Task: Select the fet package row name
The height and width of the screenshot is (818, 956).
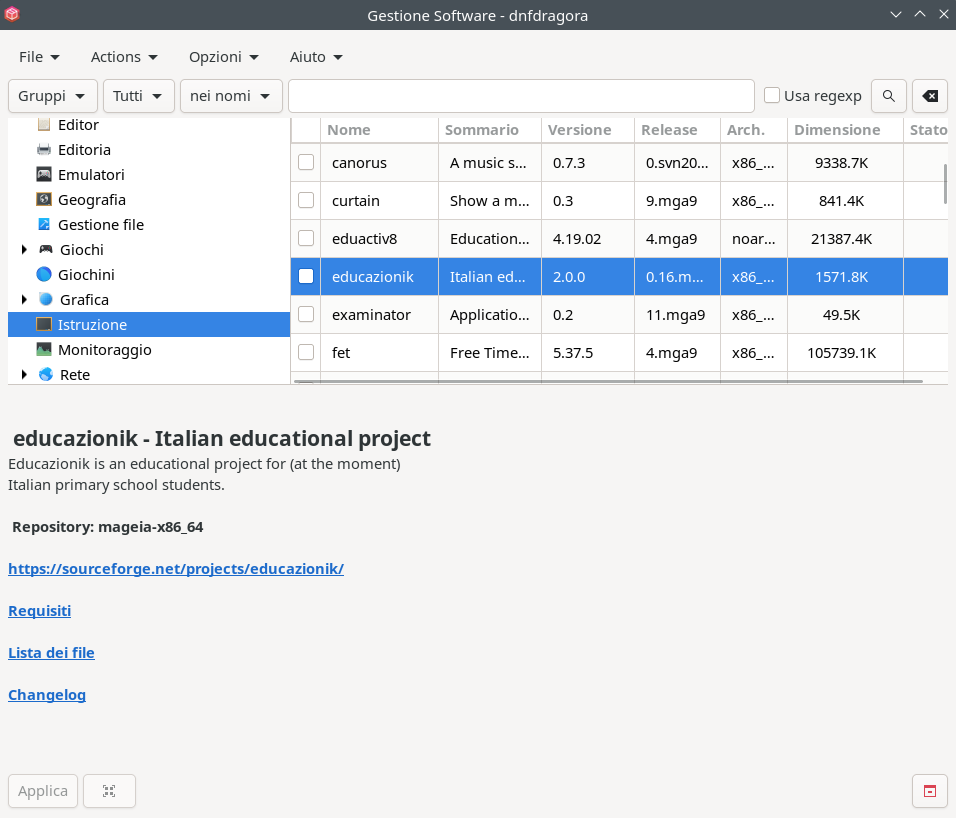Action: coord(341,353)
